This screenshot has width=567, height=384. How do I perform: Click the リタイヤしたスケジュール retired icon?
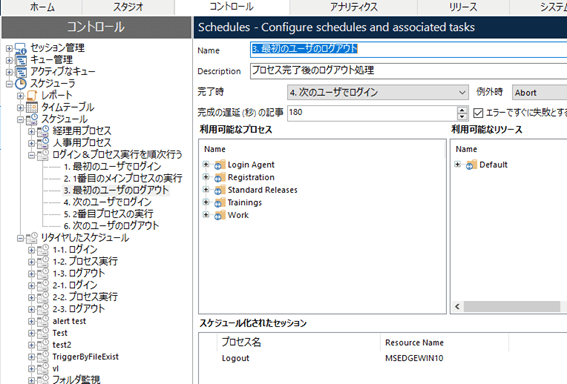[x=32, y=238]
